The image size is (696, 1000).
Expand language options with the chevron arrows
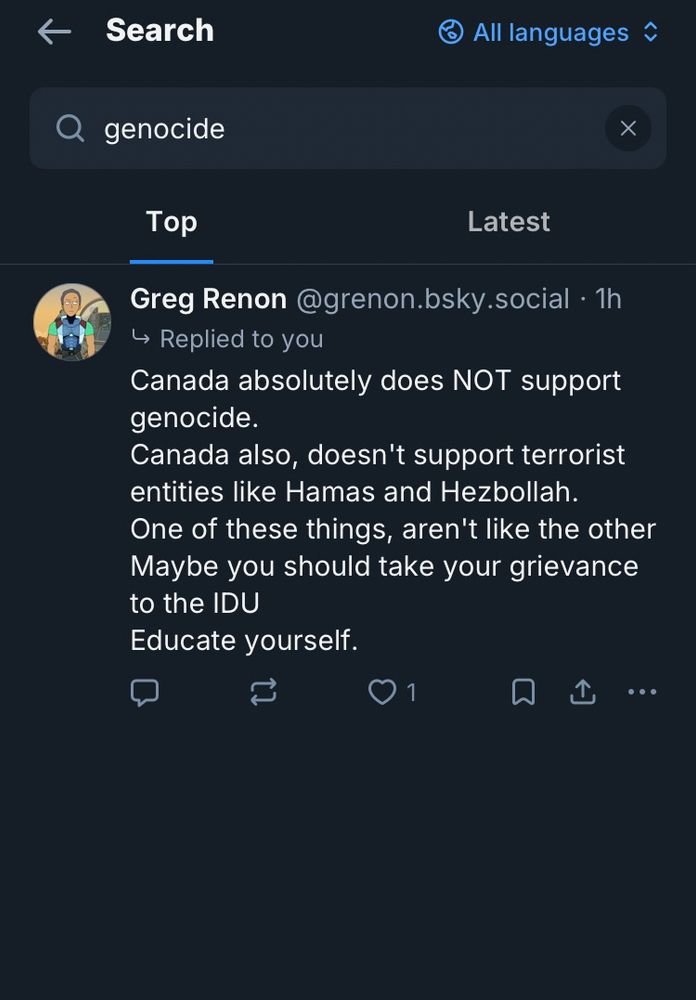(x=651, y=32)
